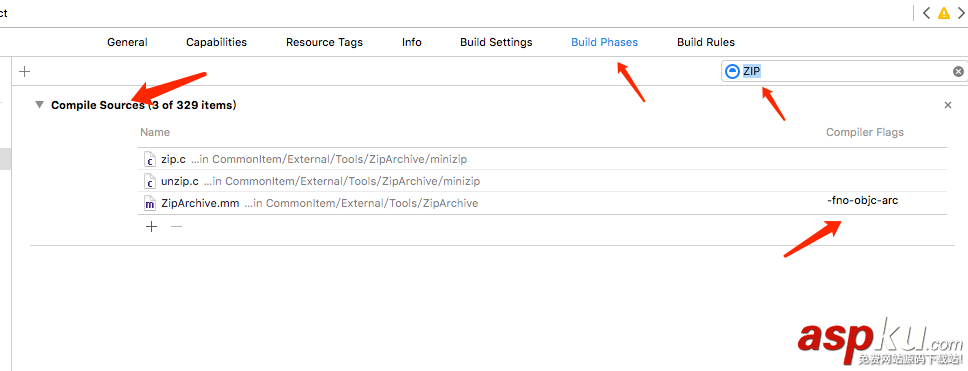Delete Compile Sources phase with X
The image size is (968, 371).
point(948,106)
